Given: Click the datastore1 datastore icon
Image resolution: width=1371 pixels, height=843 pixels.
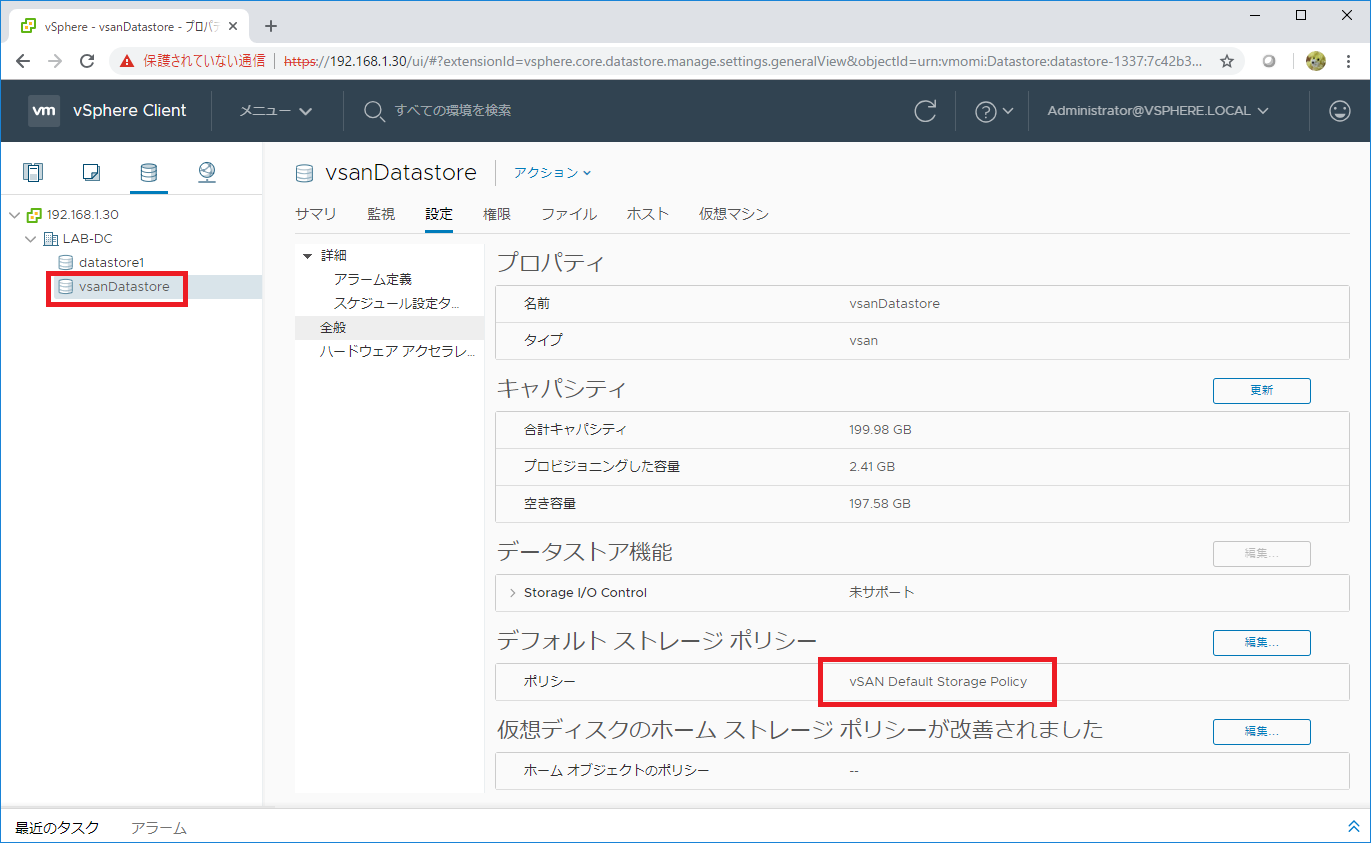Looking at the screenshot, I should 66,263.
